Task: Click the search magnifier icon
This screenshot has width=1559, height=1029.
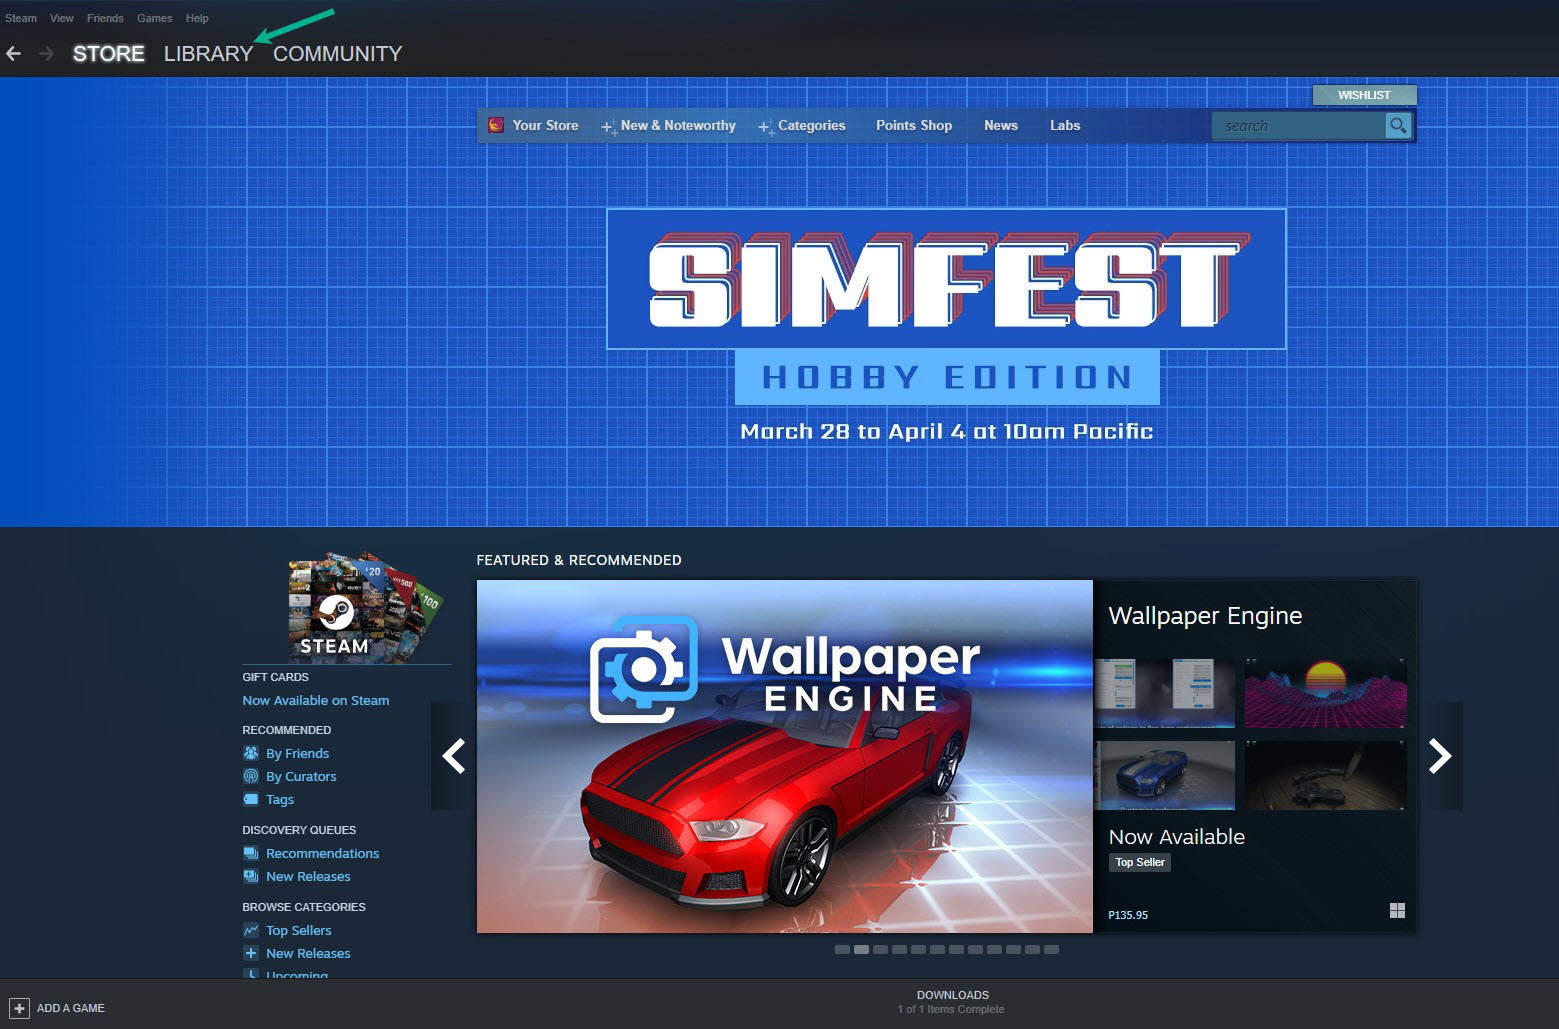Action: pos(1398,125)
